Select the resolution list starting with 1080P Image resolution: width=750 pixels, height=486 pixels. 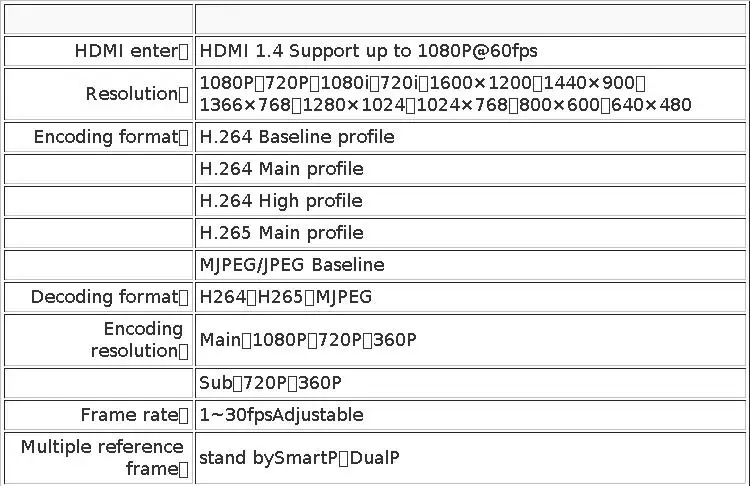pos(445,94)
